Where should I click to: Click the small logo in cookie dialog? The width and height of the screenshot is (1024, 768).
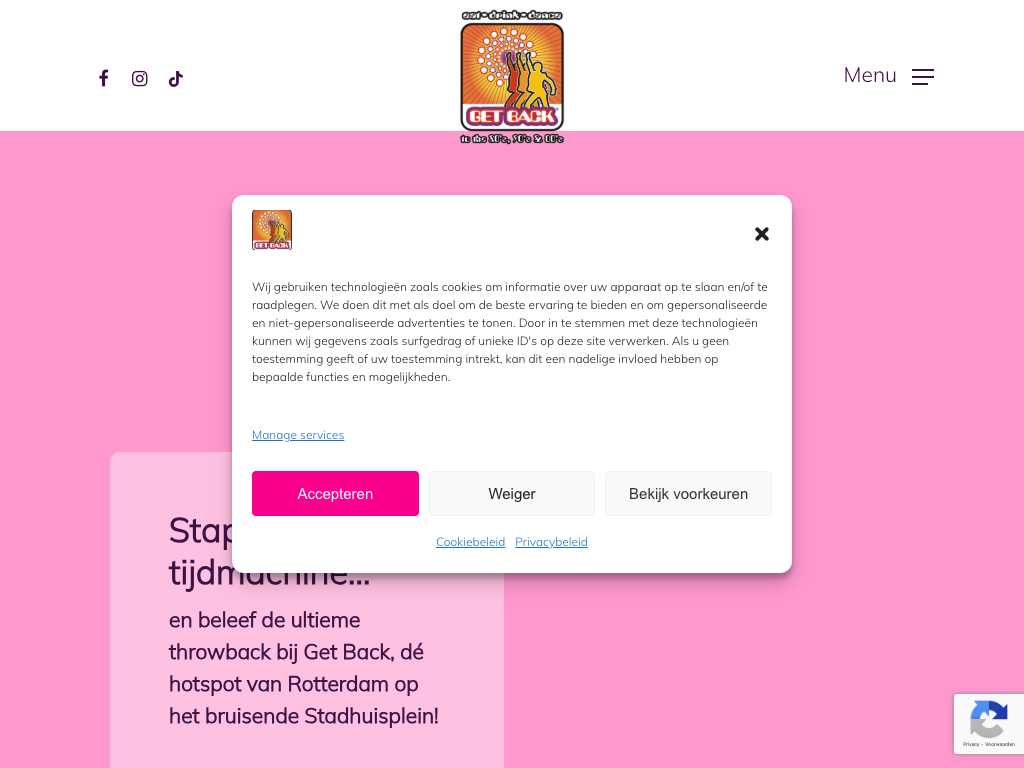click(272, 230)
